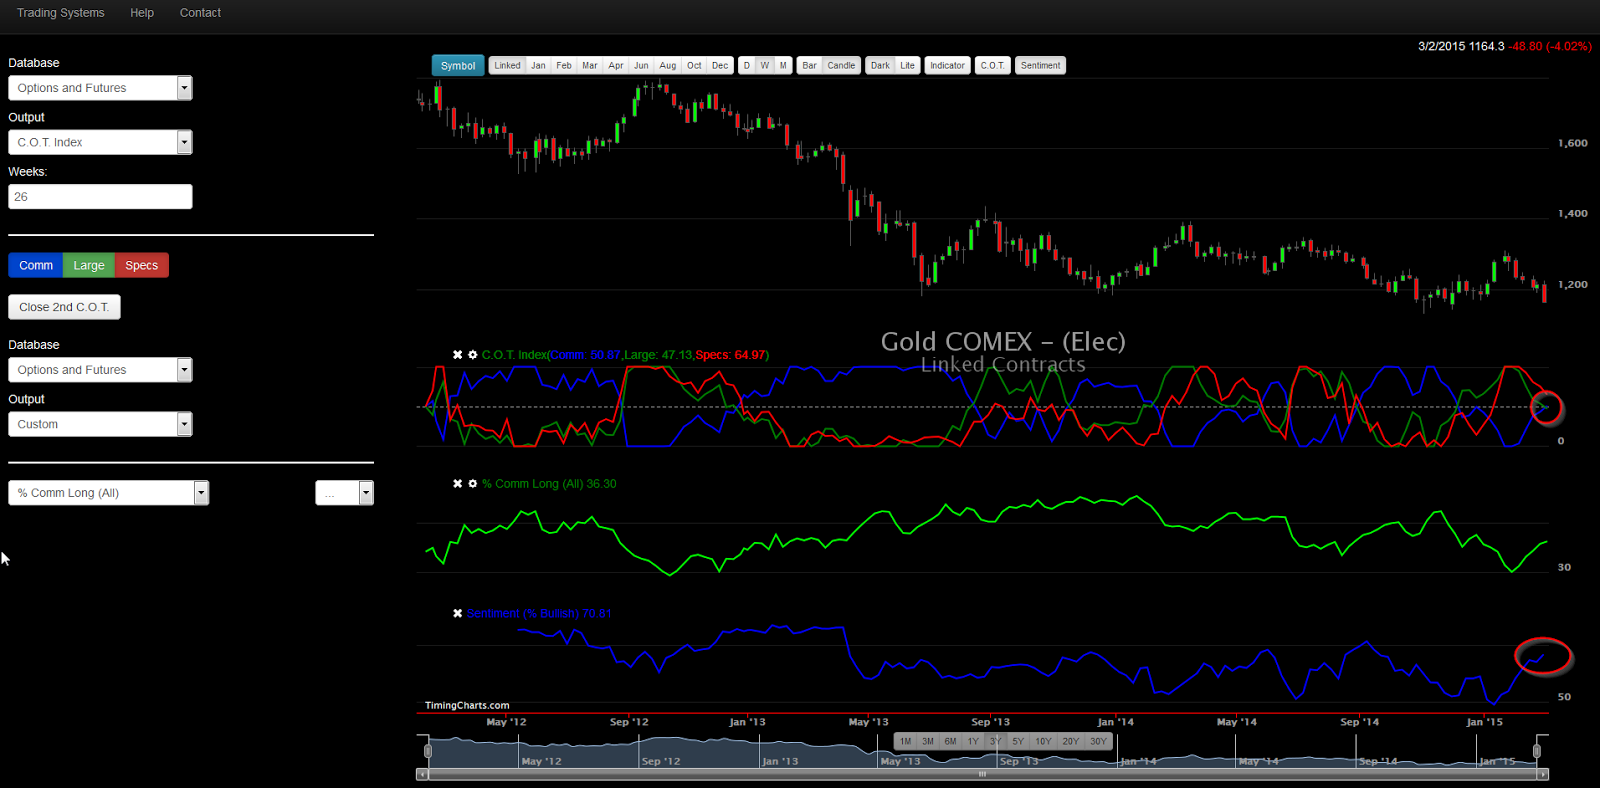Open settings gear for C.O.T. Index panel
The width and height of the screenshot is (1600, 788).
point(473,355)
